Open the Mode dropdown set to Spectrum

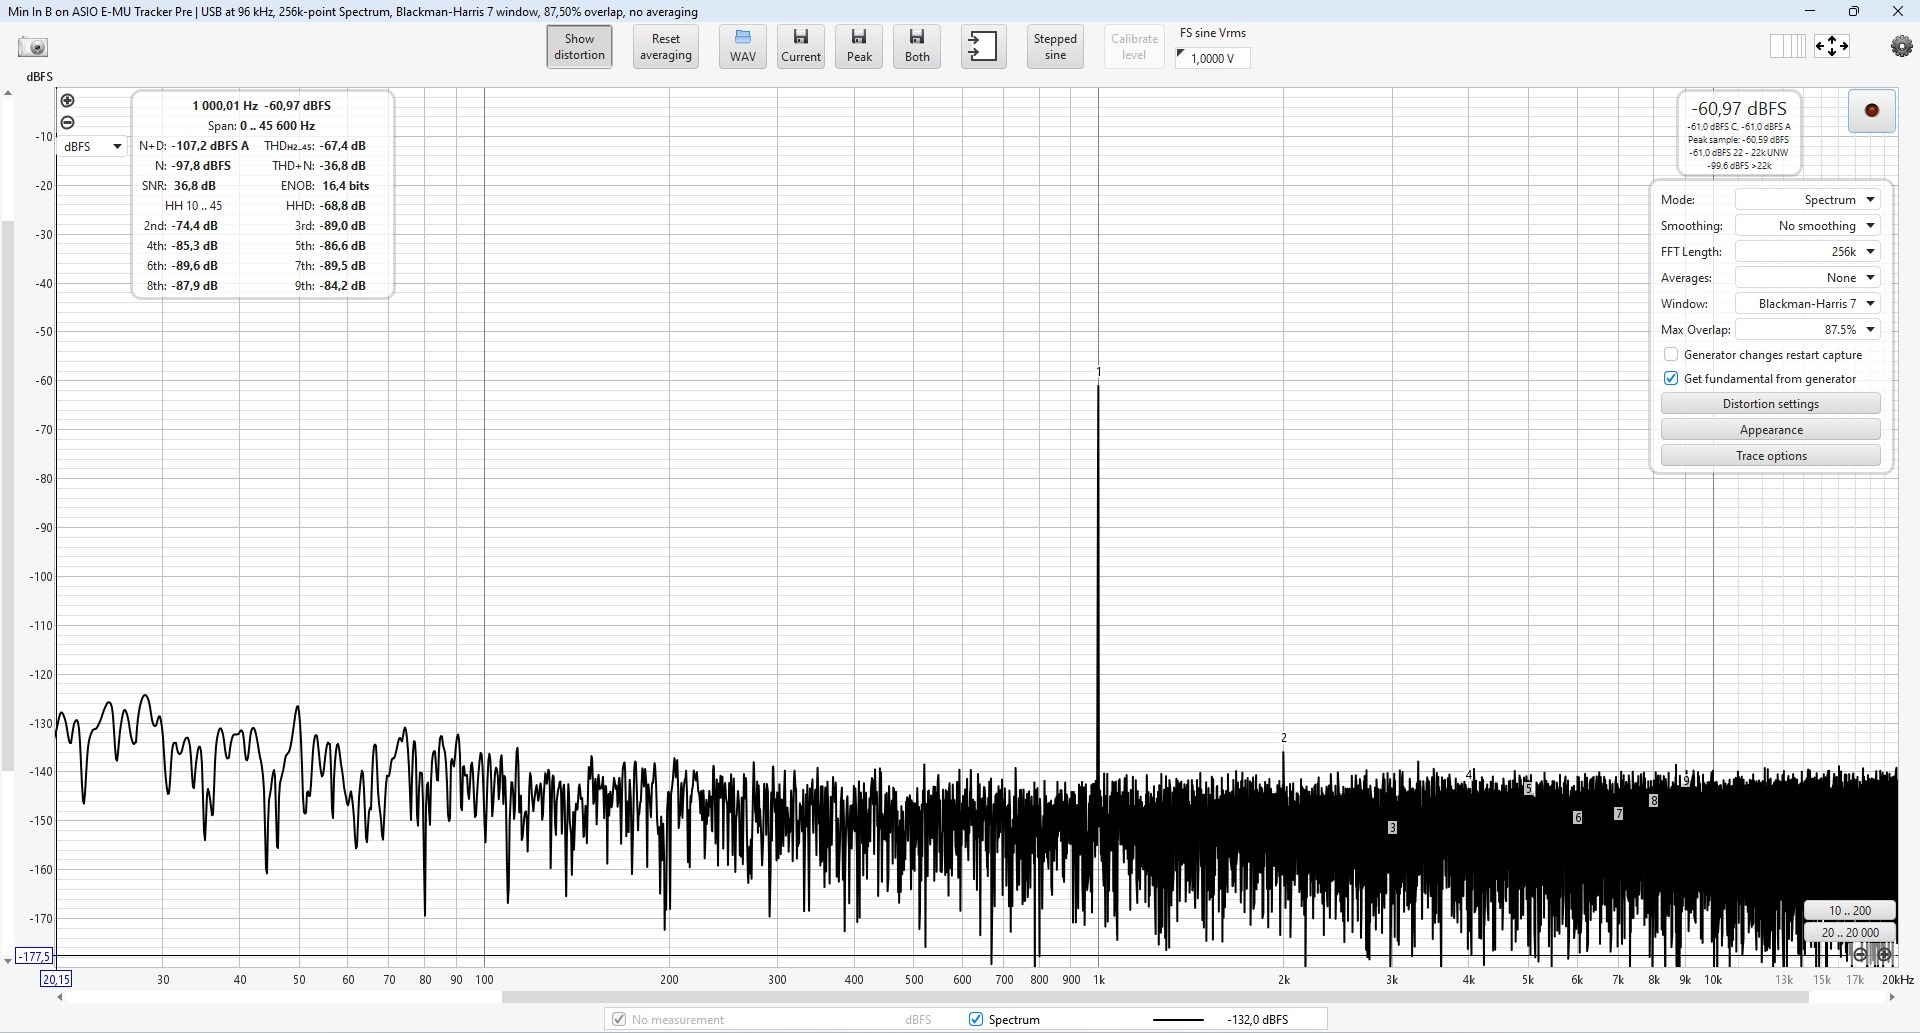point(1808,199)
